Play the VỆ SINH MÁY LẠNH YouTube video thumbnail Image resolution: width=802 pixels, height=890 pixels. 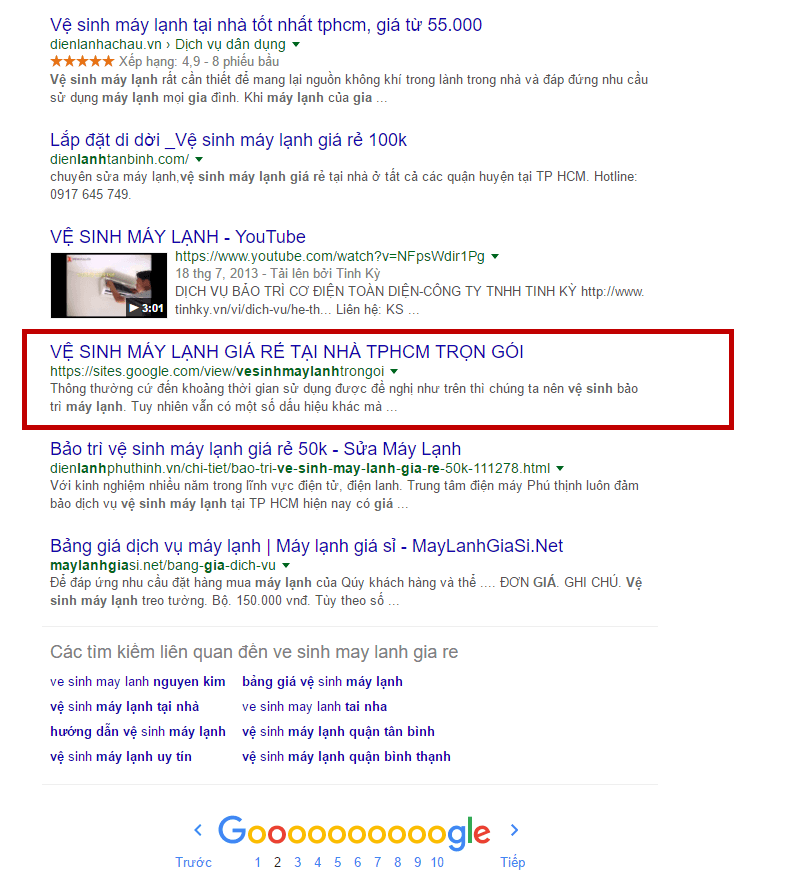pyautogui.click(x=108, y=285)
